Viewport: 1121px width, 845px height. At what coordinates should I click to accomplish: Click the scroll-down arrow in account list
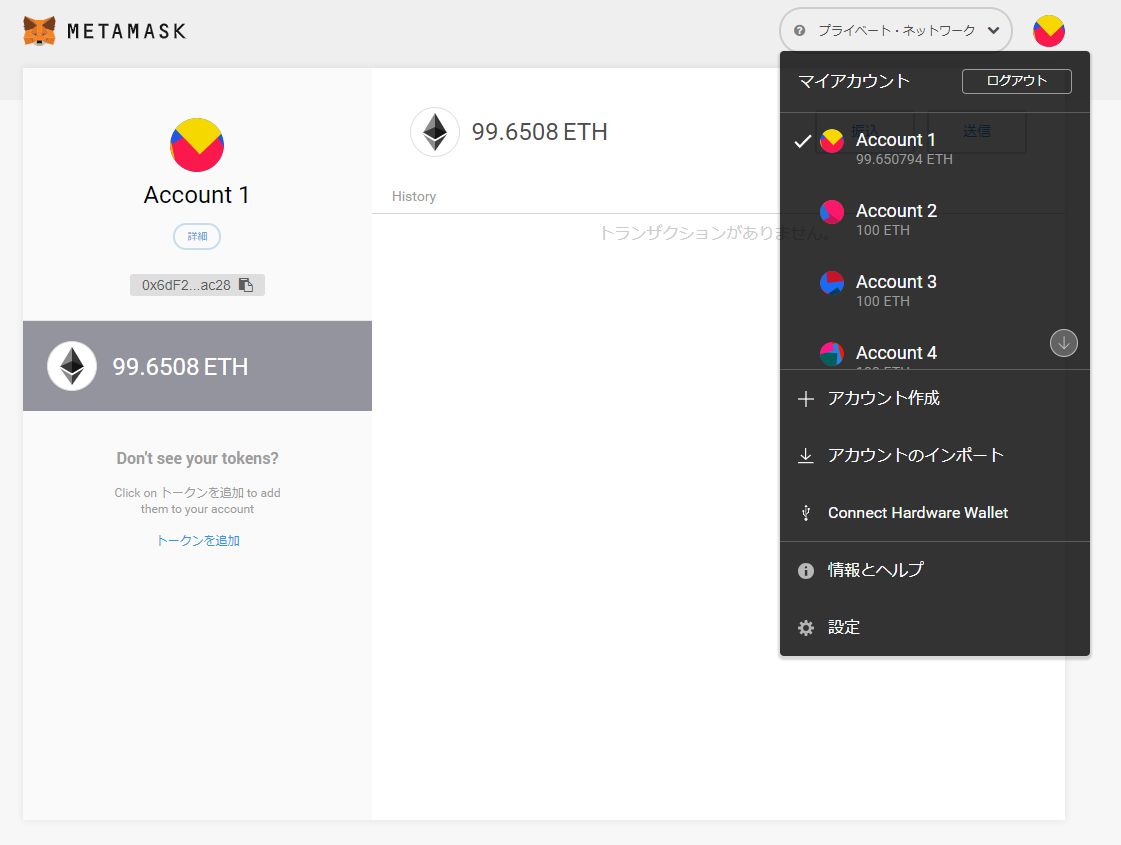pos(1063,343)
